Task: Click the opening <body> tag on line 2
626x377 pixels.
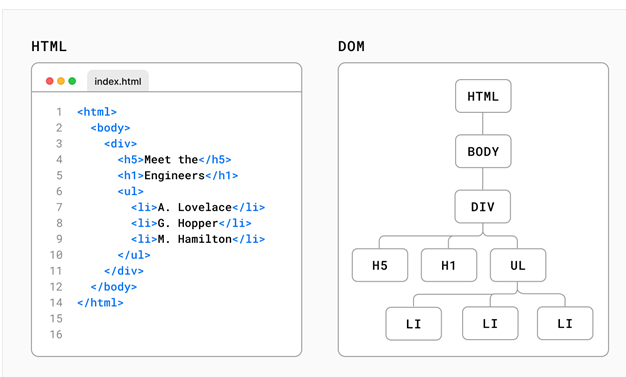Action: pos(110,128)
